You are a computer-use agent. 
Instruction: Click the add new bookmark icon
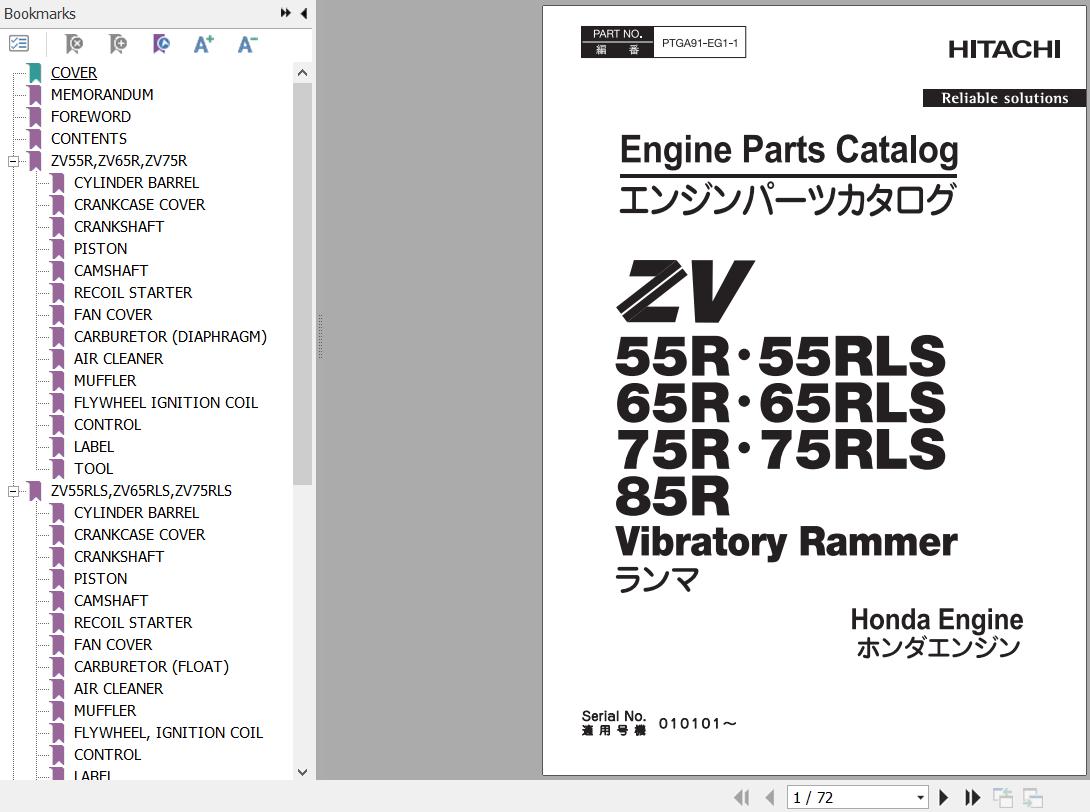pos(118,44)
